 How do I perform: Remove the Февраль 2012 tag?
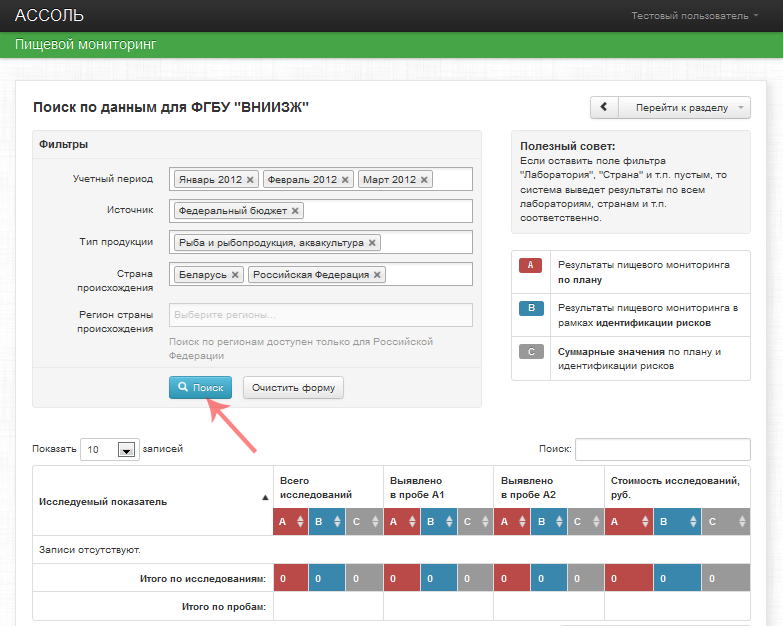click(x=345, y=180)
